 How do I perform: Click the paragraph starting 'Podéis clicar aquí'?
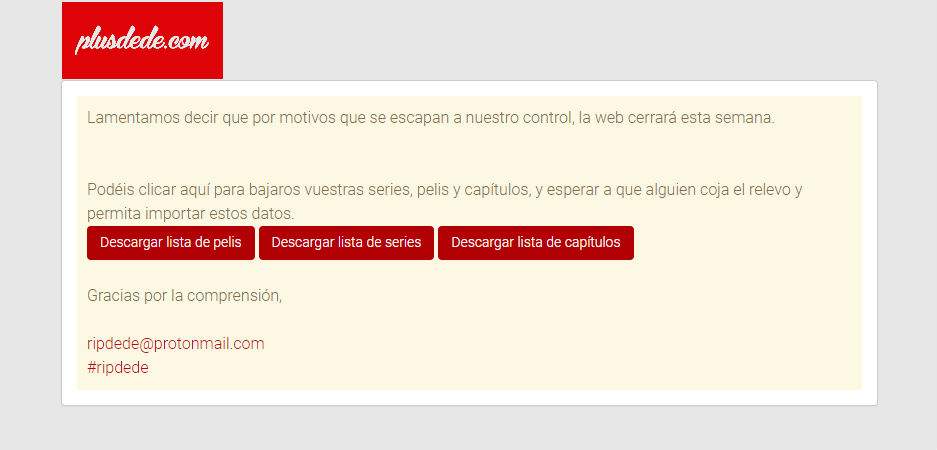click(x=445, y=201)
